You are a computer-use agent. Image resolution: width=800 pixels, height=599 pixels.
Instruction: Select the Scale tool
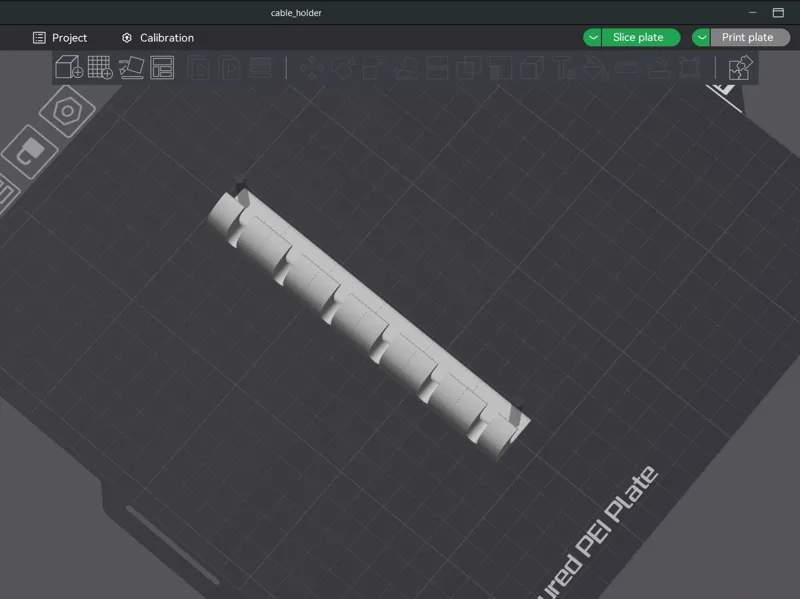pyautogui.click(x=374, y=68)
